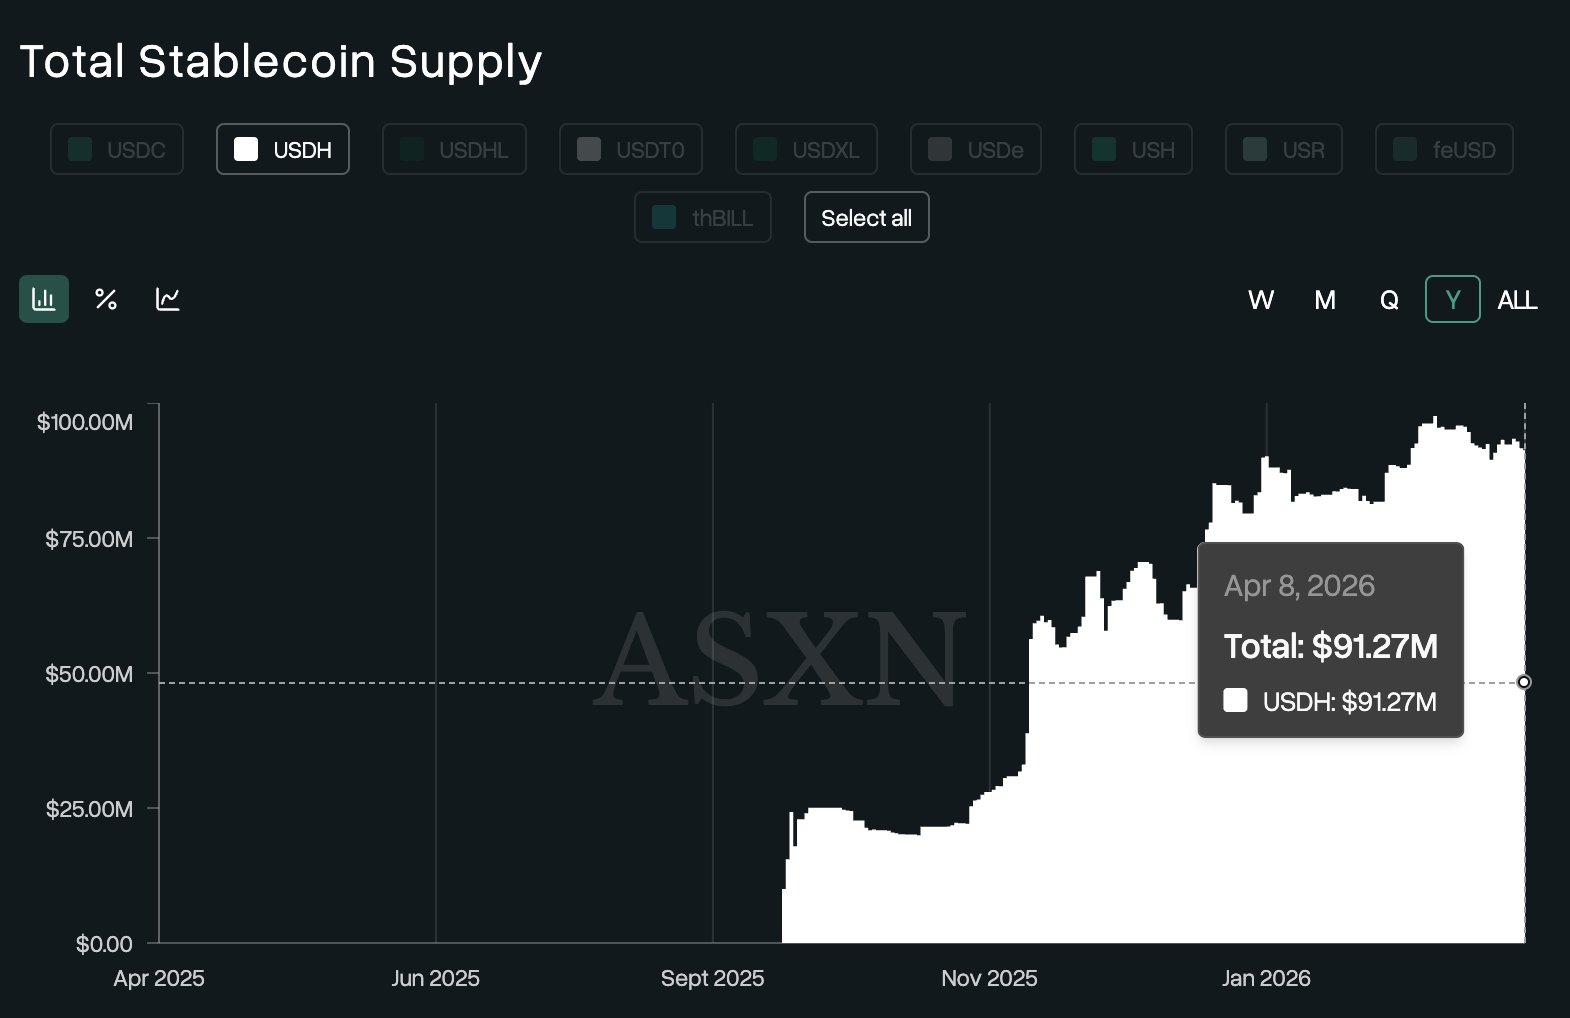
Task: Show the ALL time range
Action: point(1517,300)
